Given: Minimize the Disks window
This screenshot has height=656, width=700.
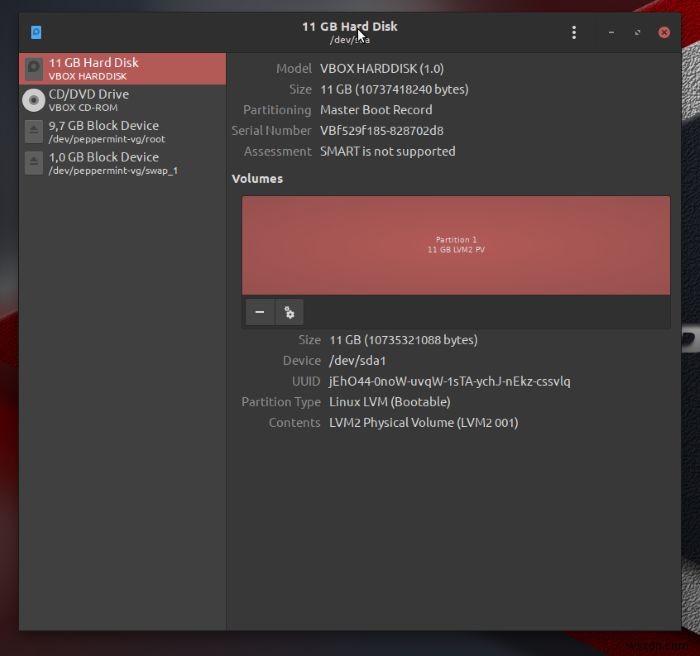Looking at the screenshot, I should pyautogui.click(x=611, y=32).
